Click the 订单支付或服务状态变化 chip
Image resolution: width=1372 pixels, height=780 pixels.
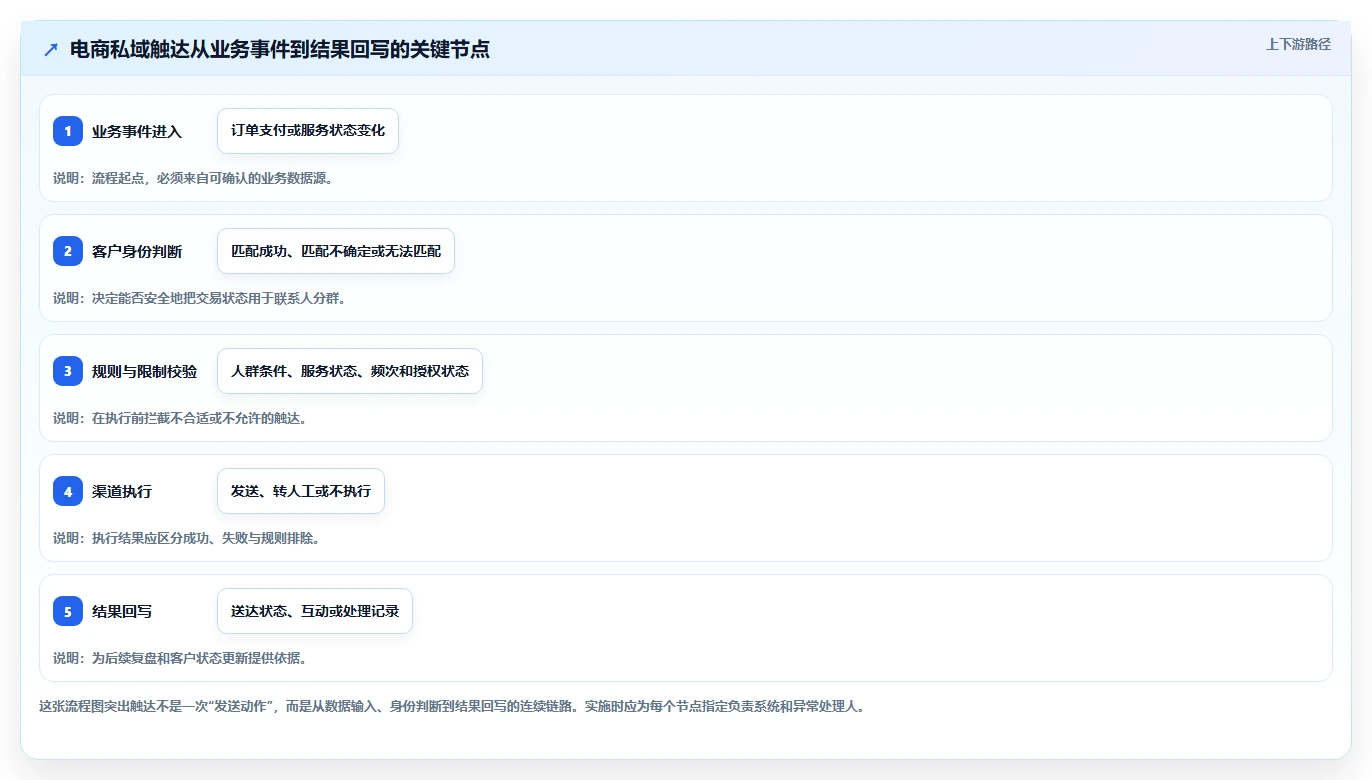click(x=308, y=131)
